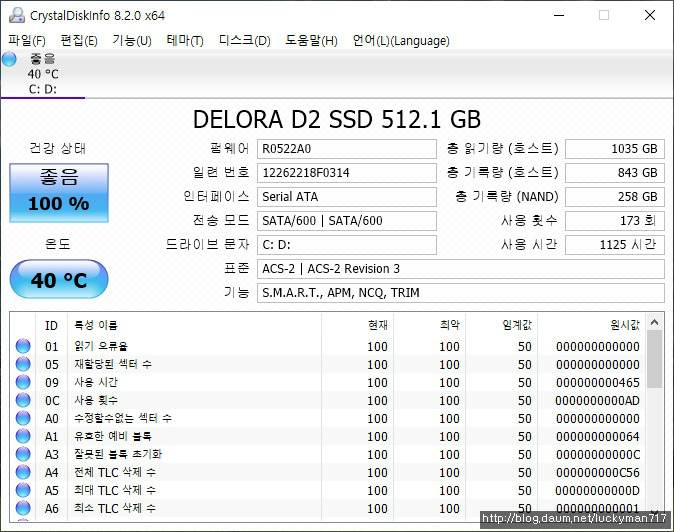Click the interface field Serial ATA
The width and height of the screenshot is (674, 532).
347,197
